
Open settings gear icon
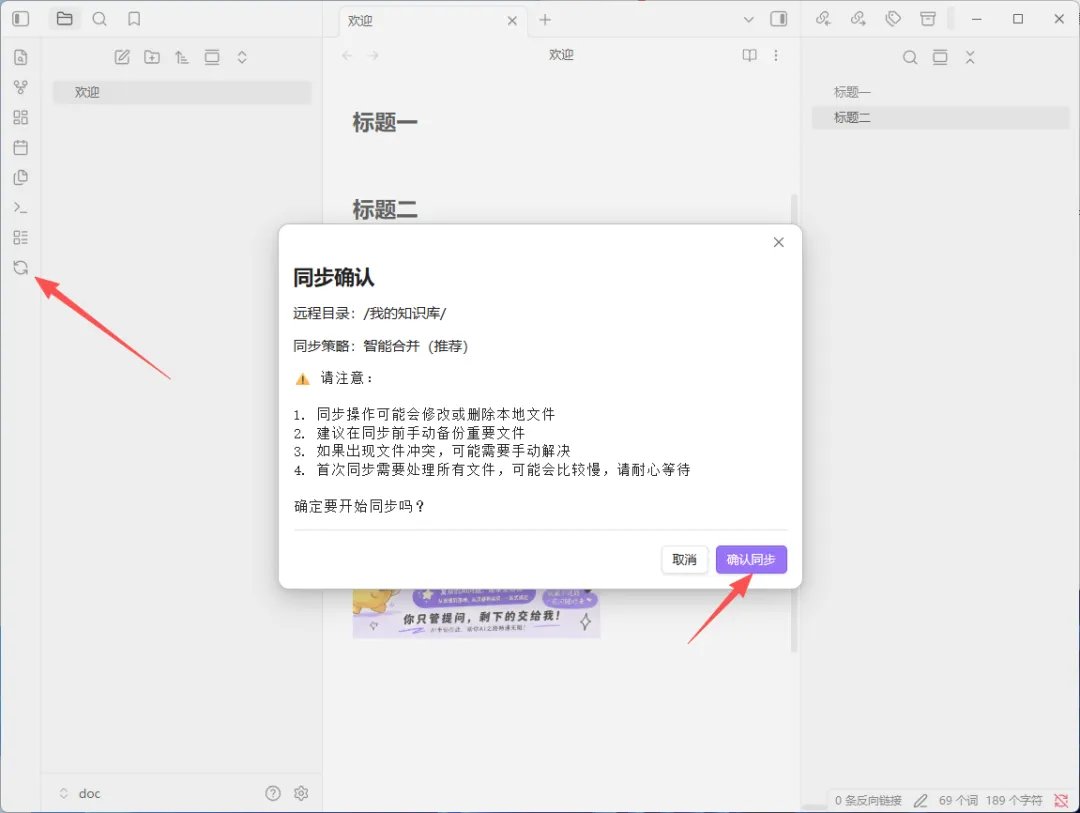pos(301,793)
